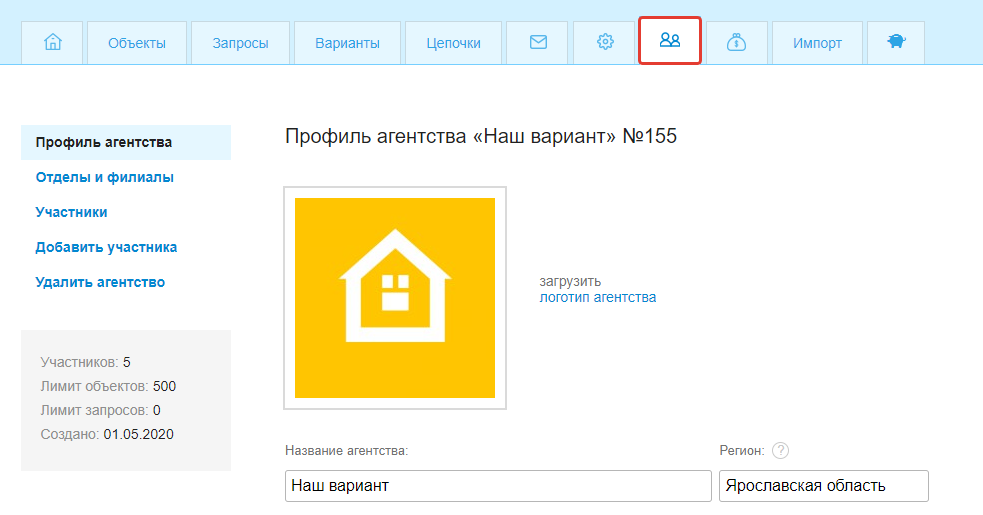Click the help question mark near Регион

(781, 451)
